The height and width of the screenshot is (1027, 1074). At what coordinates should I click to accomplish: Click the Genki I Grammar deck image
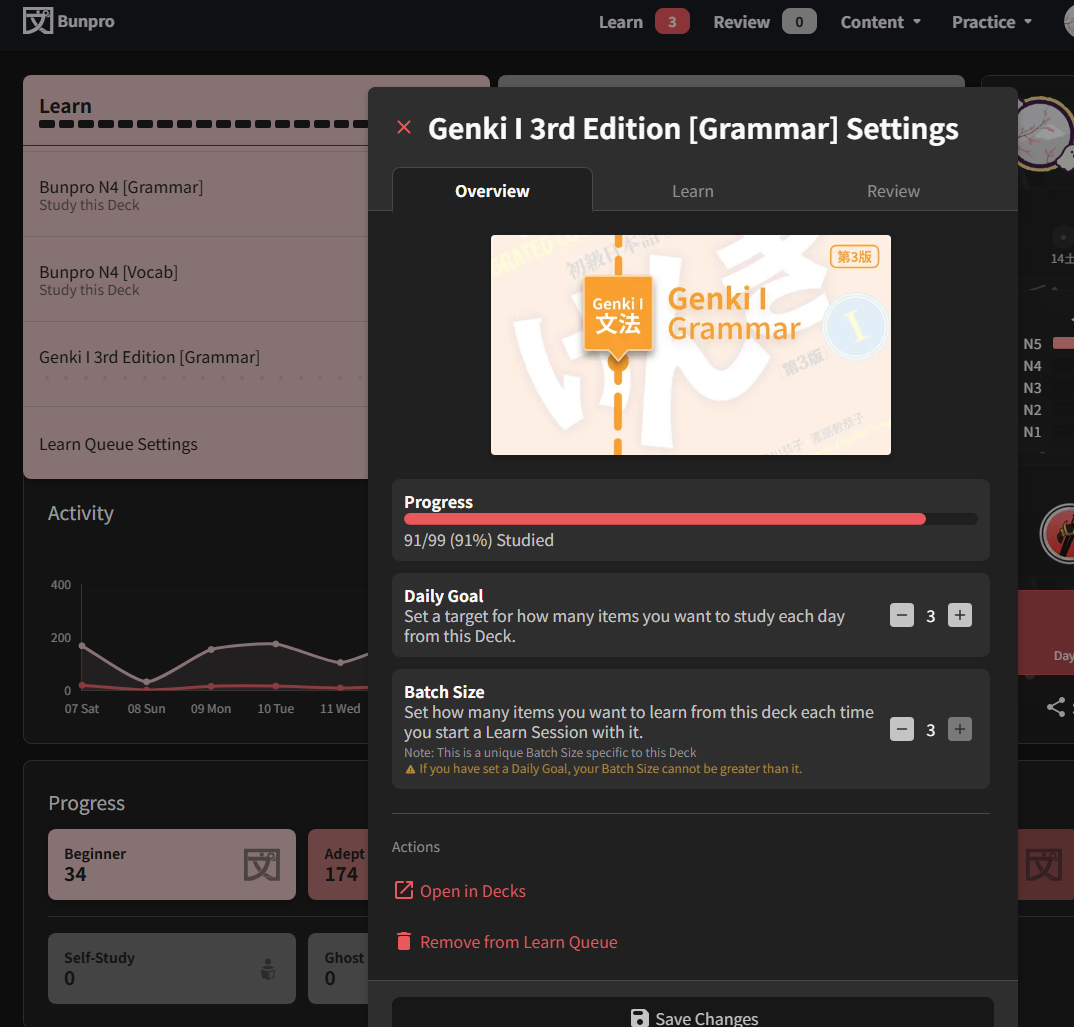(690, 345)
